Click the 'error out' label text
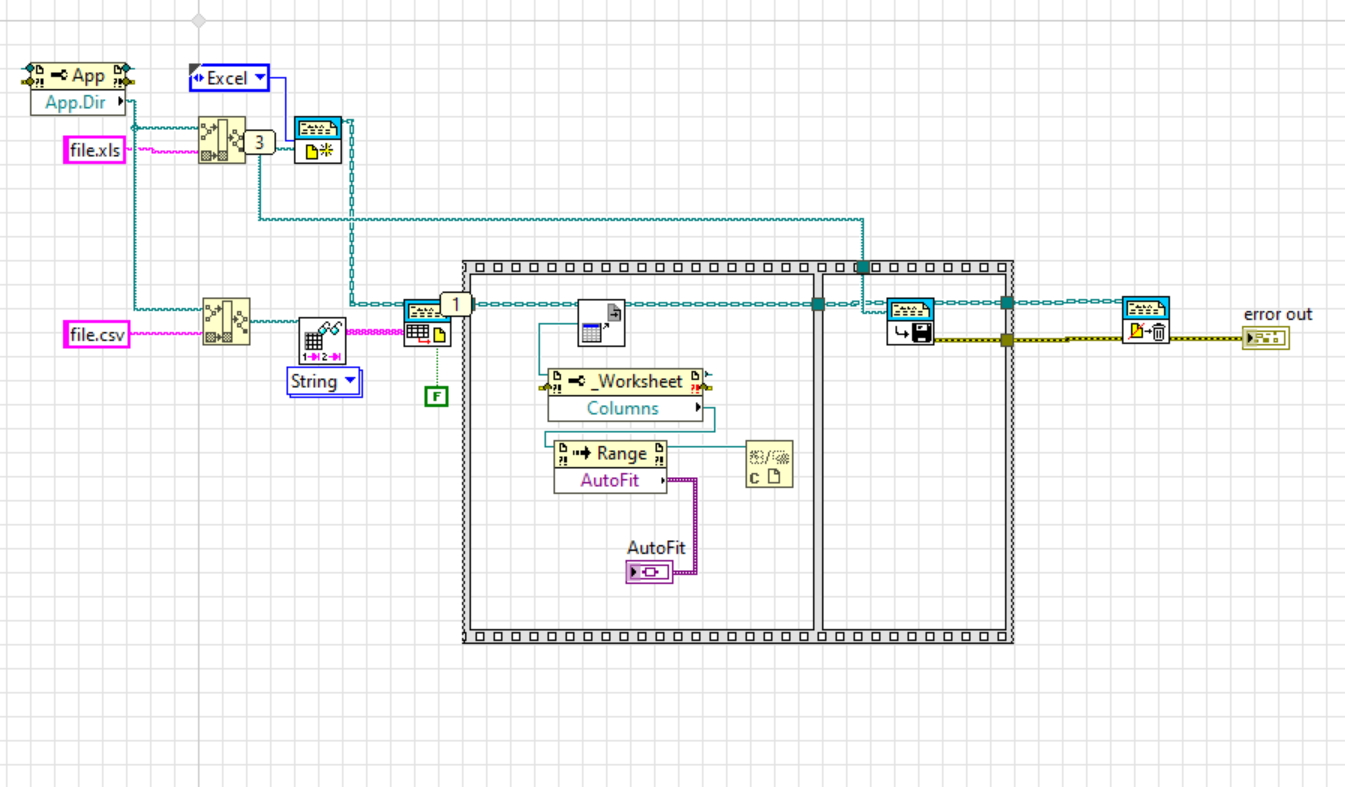This screenshot has height=787, width=1345. (1278, 314)
